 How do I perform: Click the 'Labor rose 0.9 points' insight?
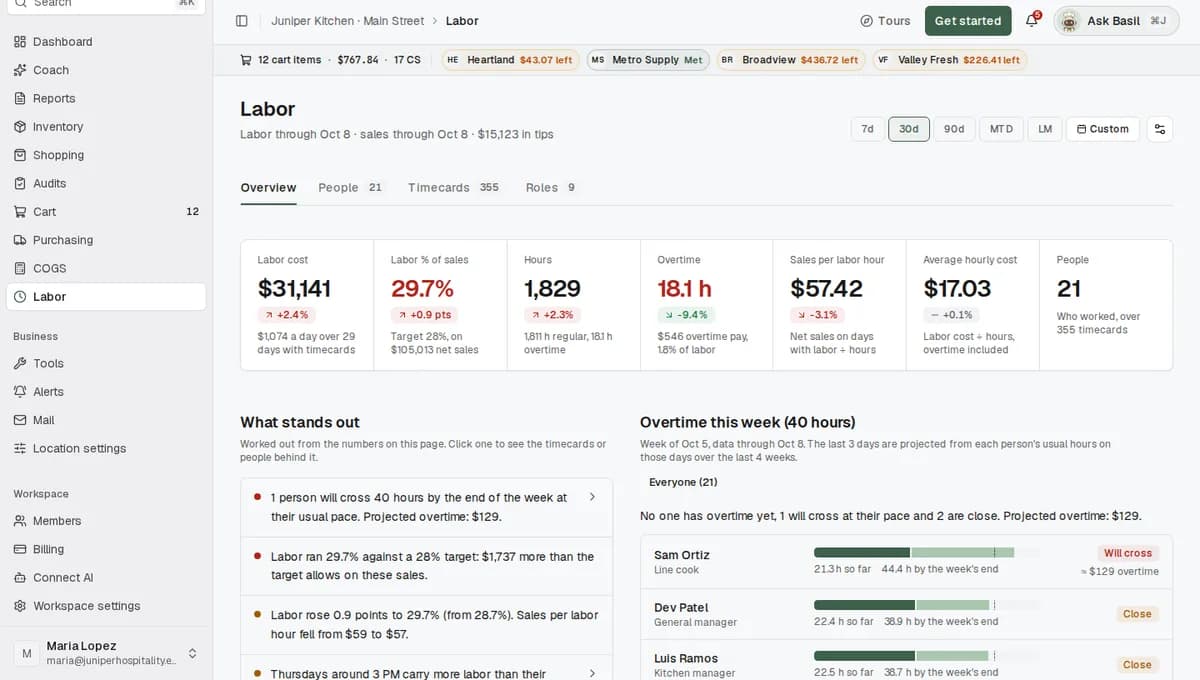point(426,625)
